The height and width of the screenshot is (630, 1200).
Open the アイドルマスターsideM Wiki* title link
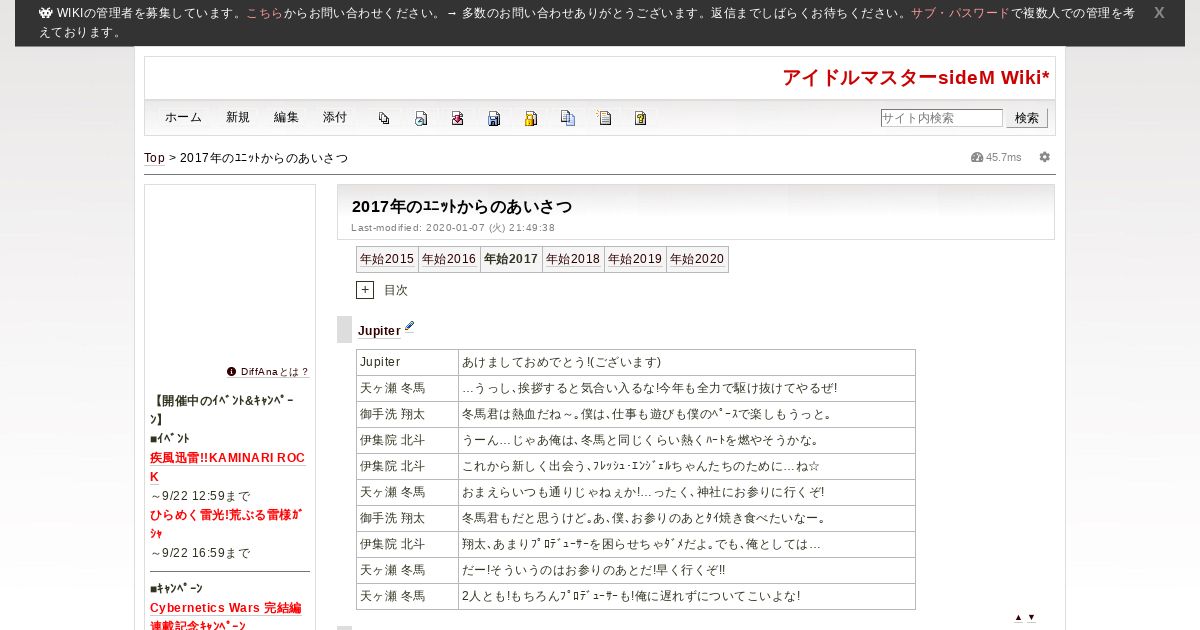(916, 78)
